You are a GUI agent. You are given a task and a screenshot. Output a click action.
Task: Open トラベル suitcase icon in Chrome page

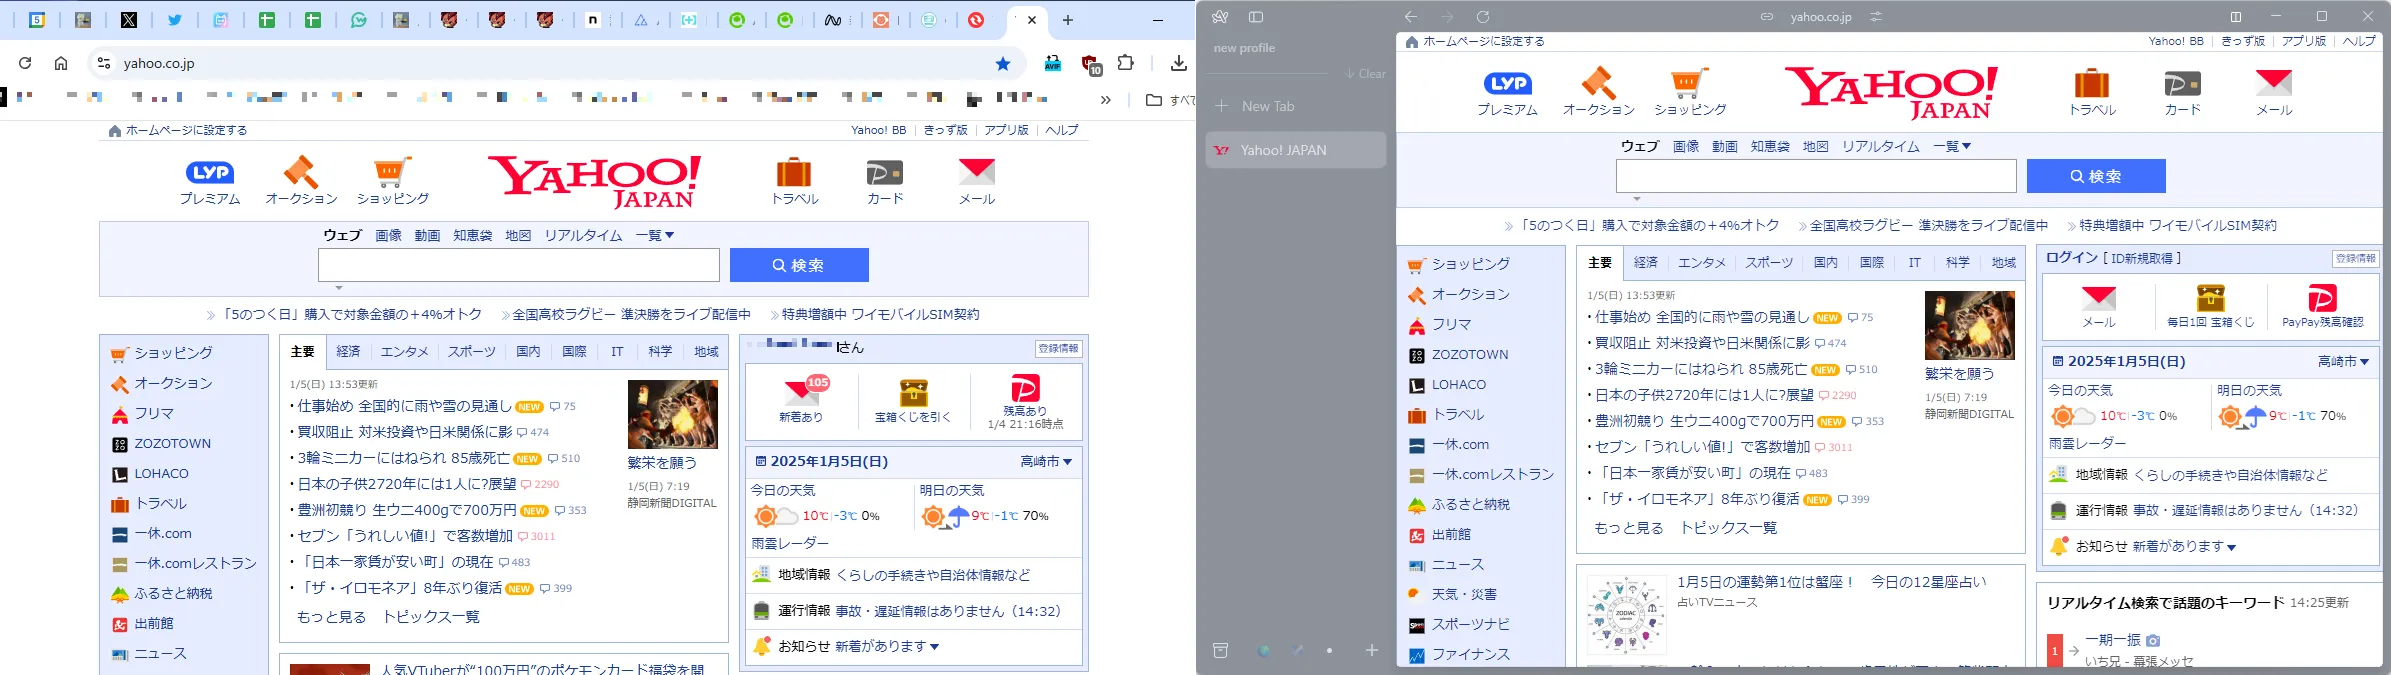click(795, 181)
